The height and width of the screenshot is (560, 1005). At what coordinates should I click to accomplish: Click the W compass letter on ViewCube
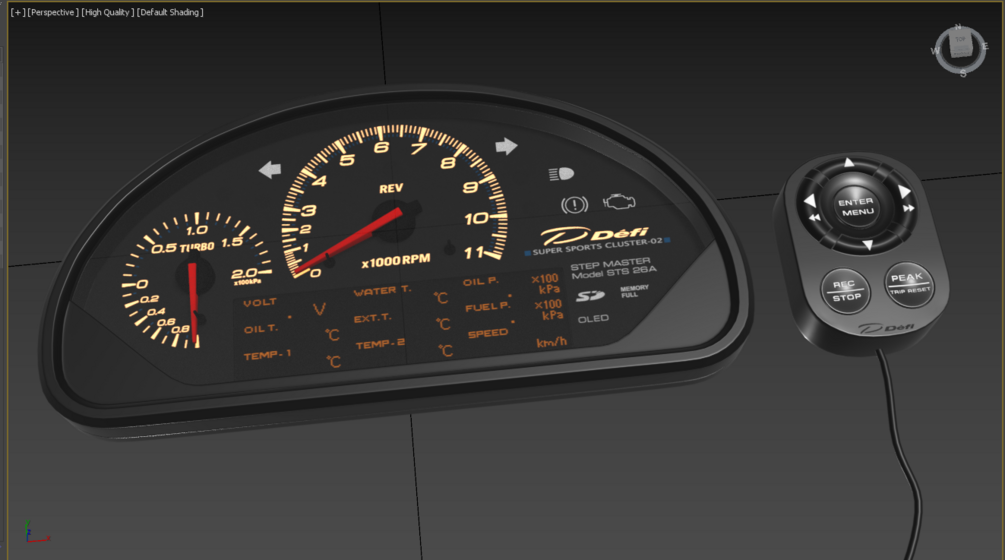(934, 51)
